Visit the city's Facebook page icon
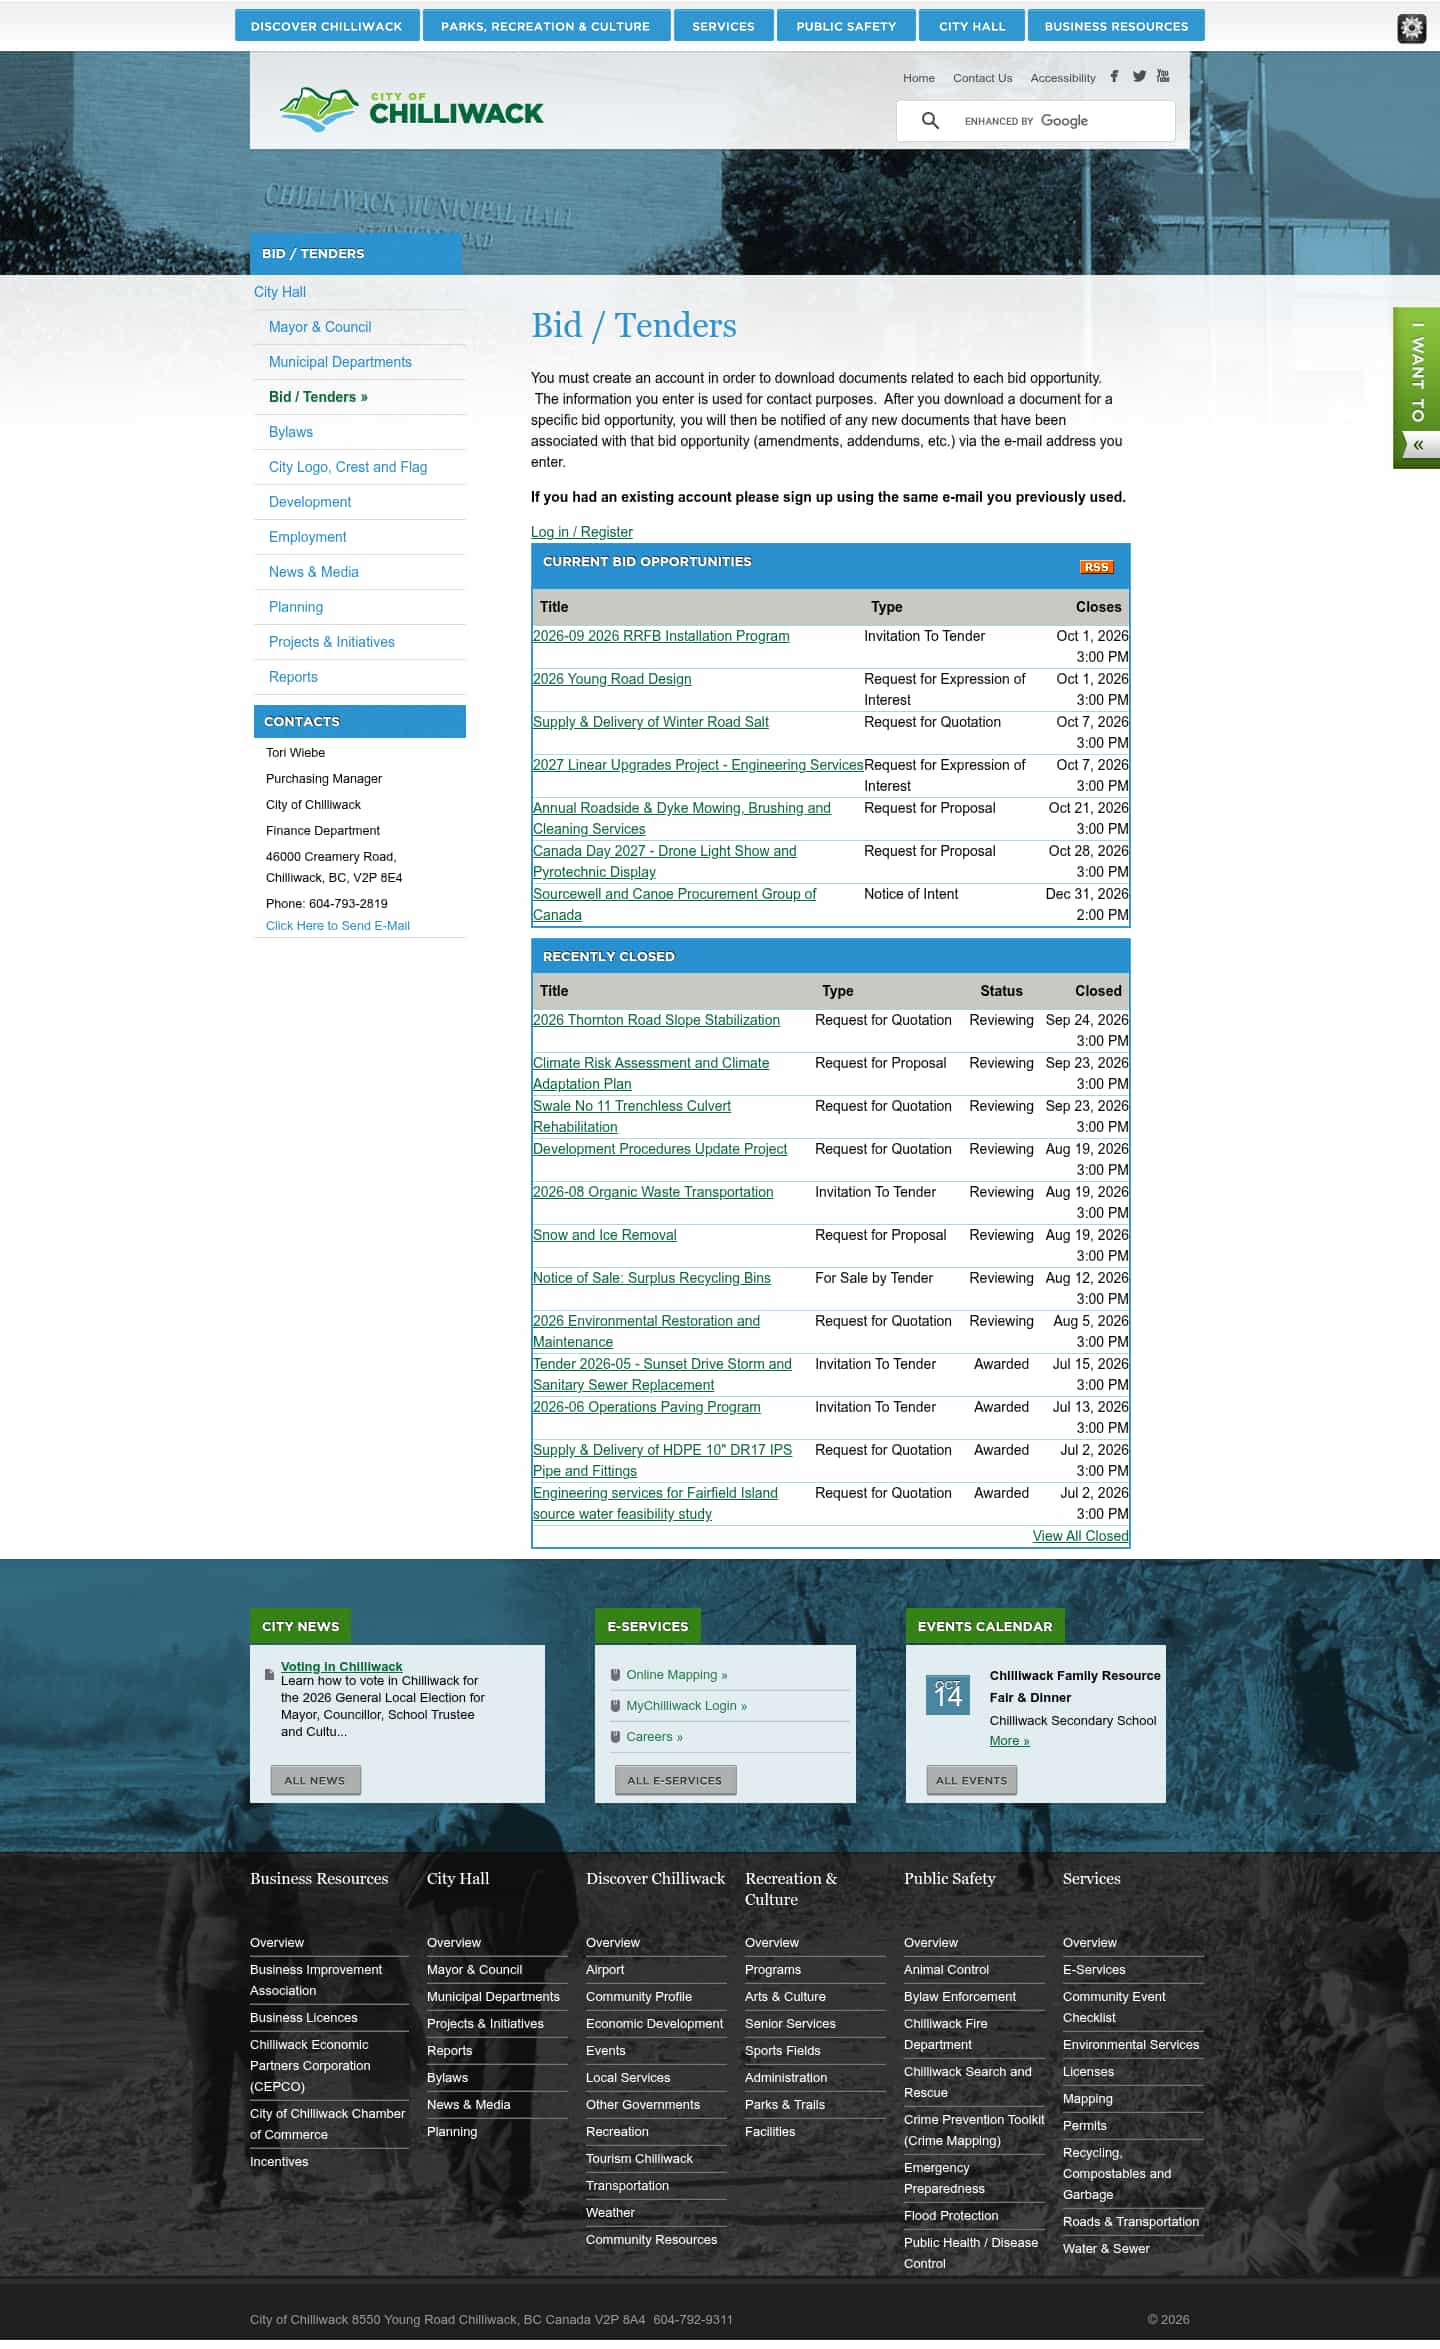Image resolution: width=1440 pixels, height=2349 pixels. [x=1114, y=76]
